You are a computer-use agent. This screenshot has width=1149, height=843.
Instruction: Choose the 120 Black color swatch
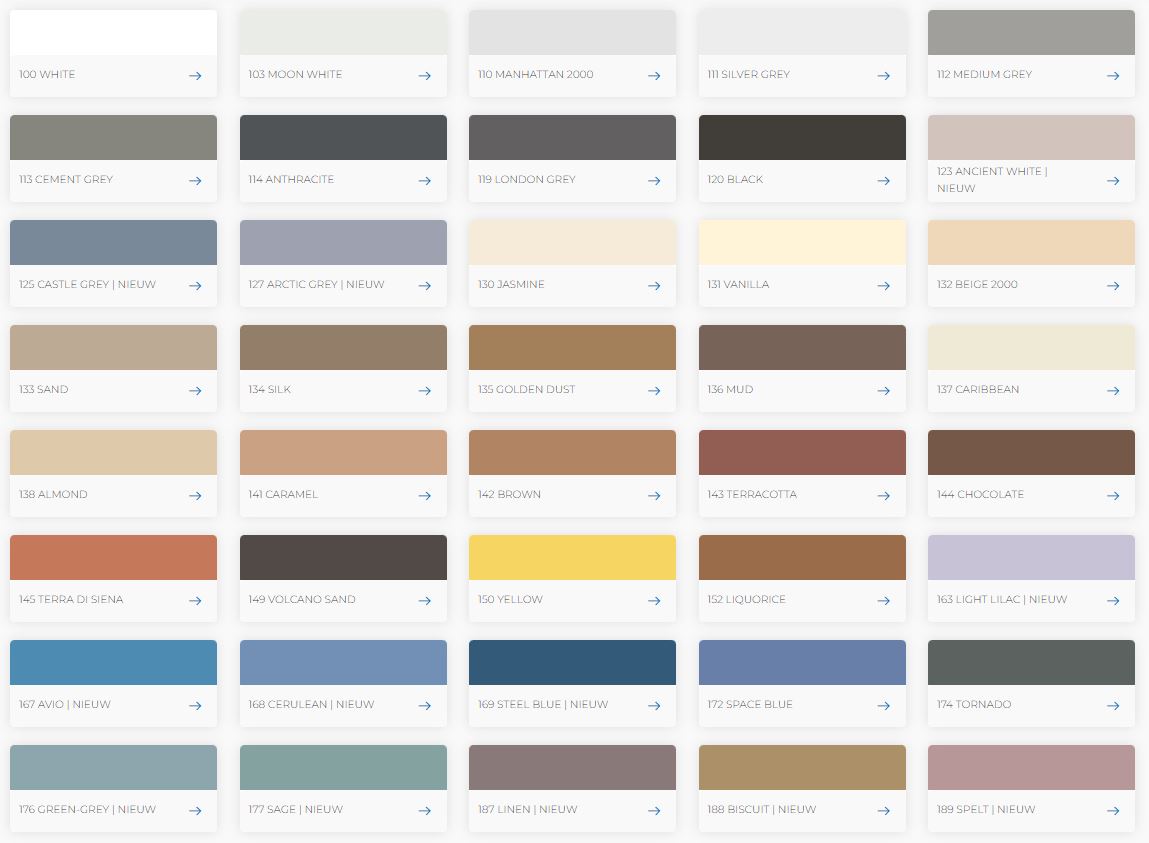point(802,137)
